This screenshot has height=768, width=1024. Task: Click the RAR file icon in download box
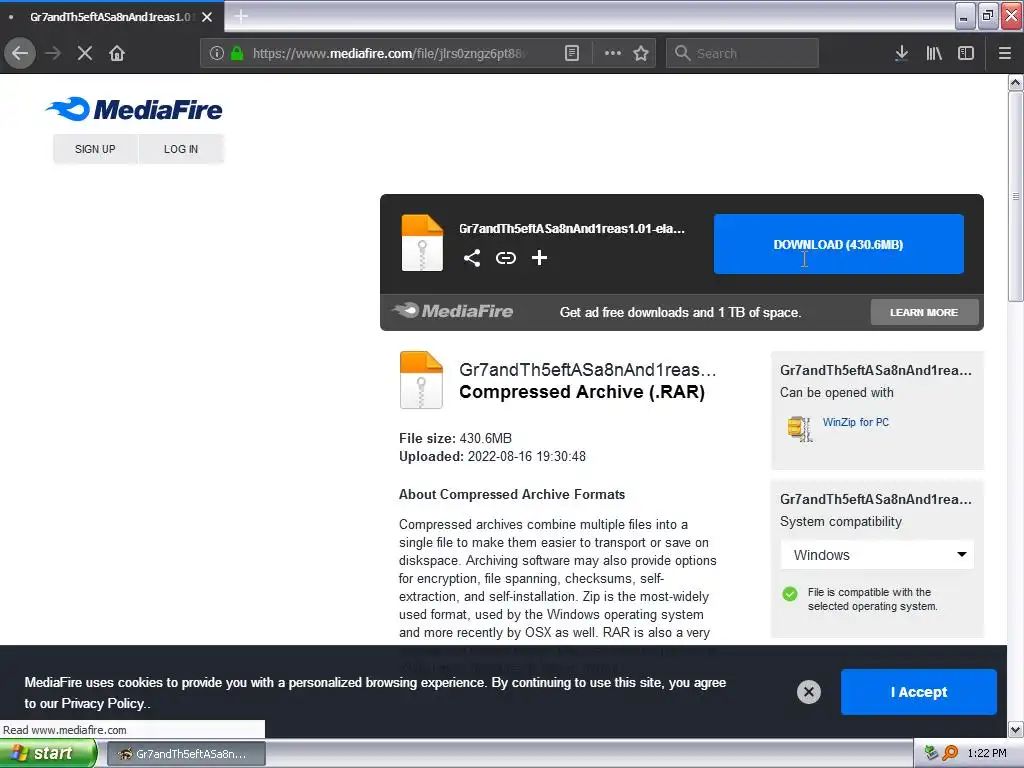click(422, 242)
